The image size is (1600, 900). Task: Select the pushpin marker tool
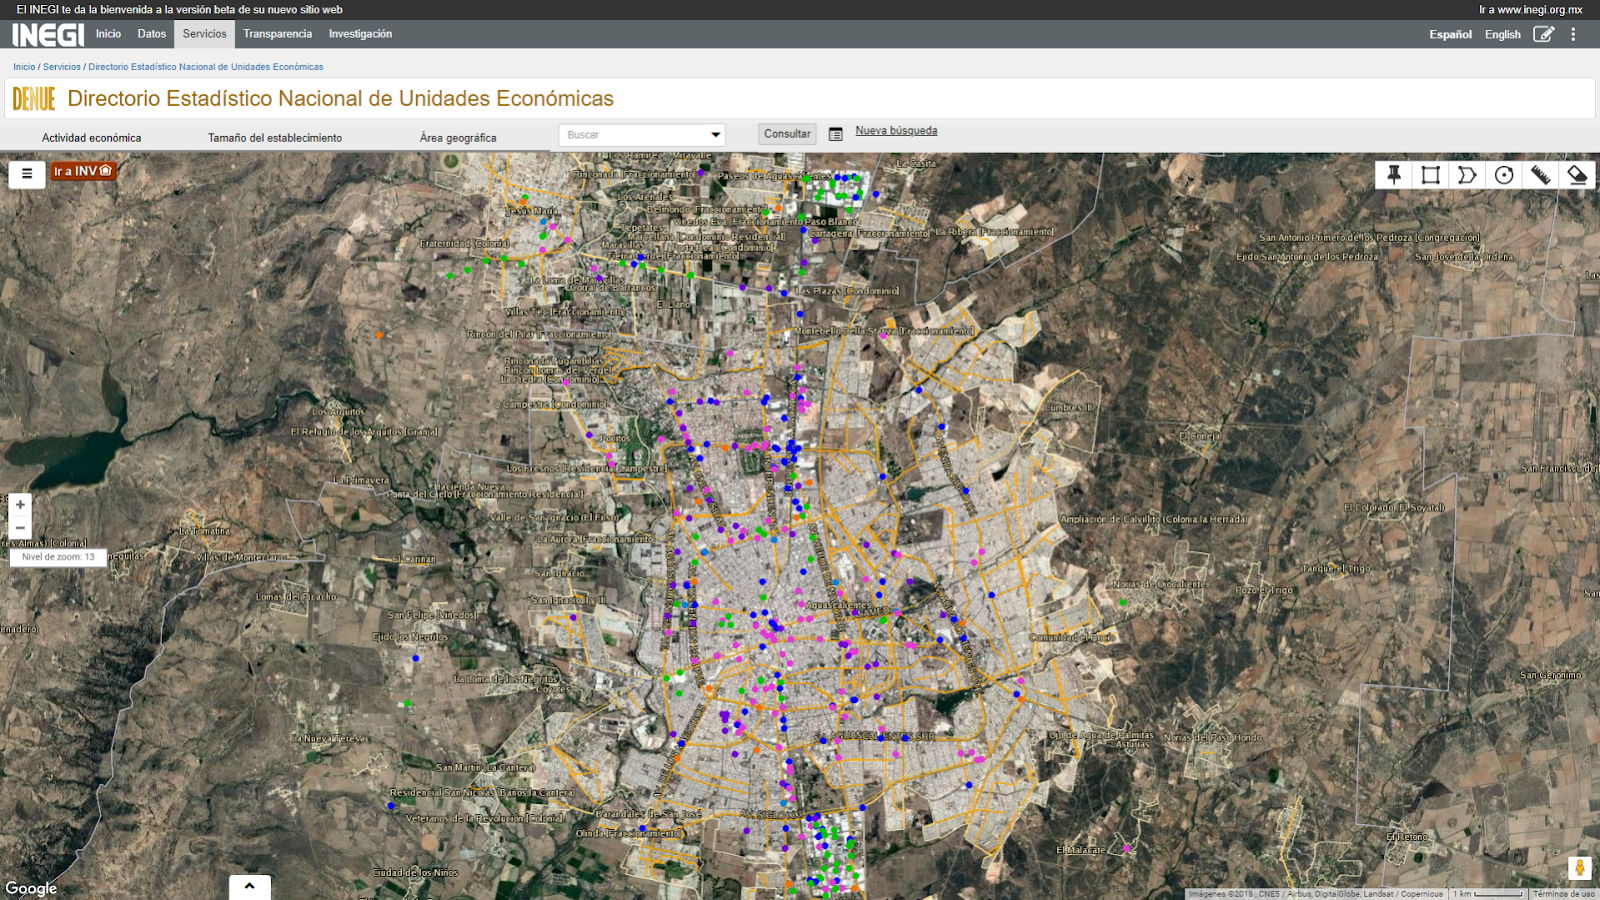tap(1394, 175)
